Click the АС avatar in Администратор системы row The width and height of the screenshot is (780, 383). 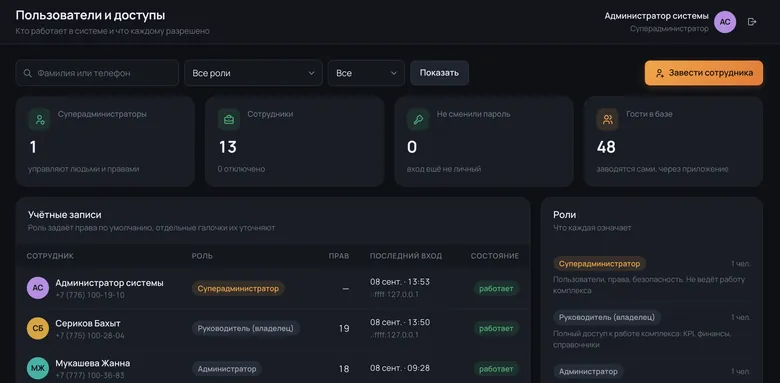click(38, 288)
